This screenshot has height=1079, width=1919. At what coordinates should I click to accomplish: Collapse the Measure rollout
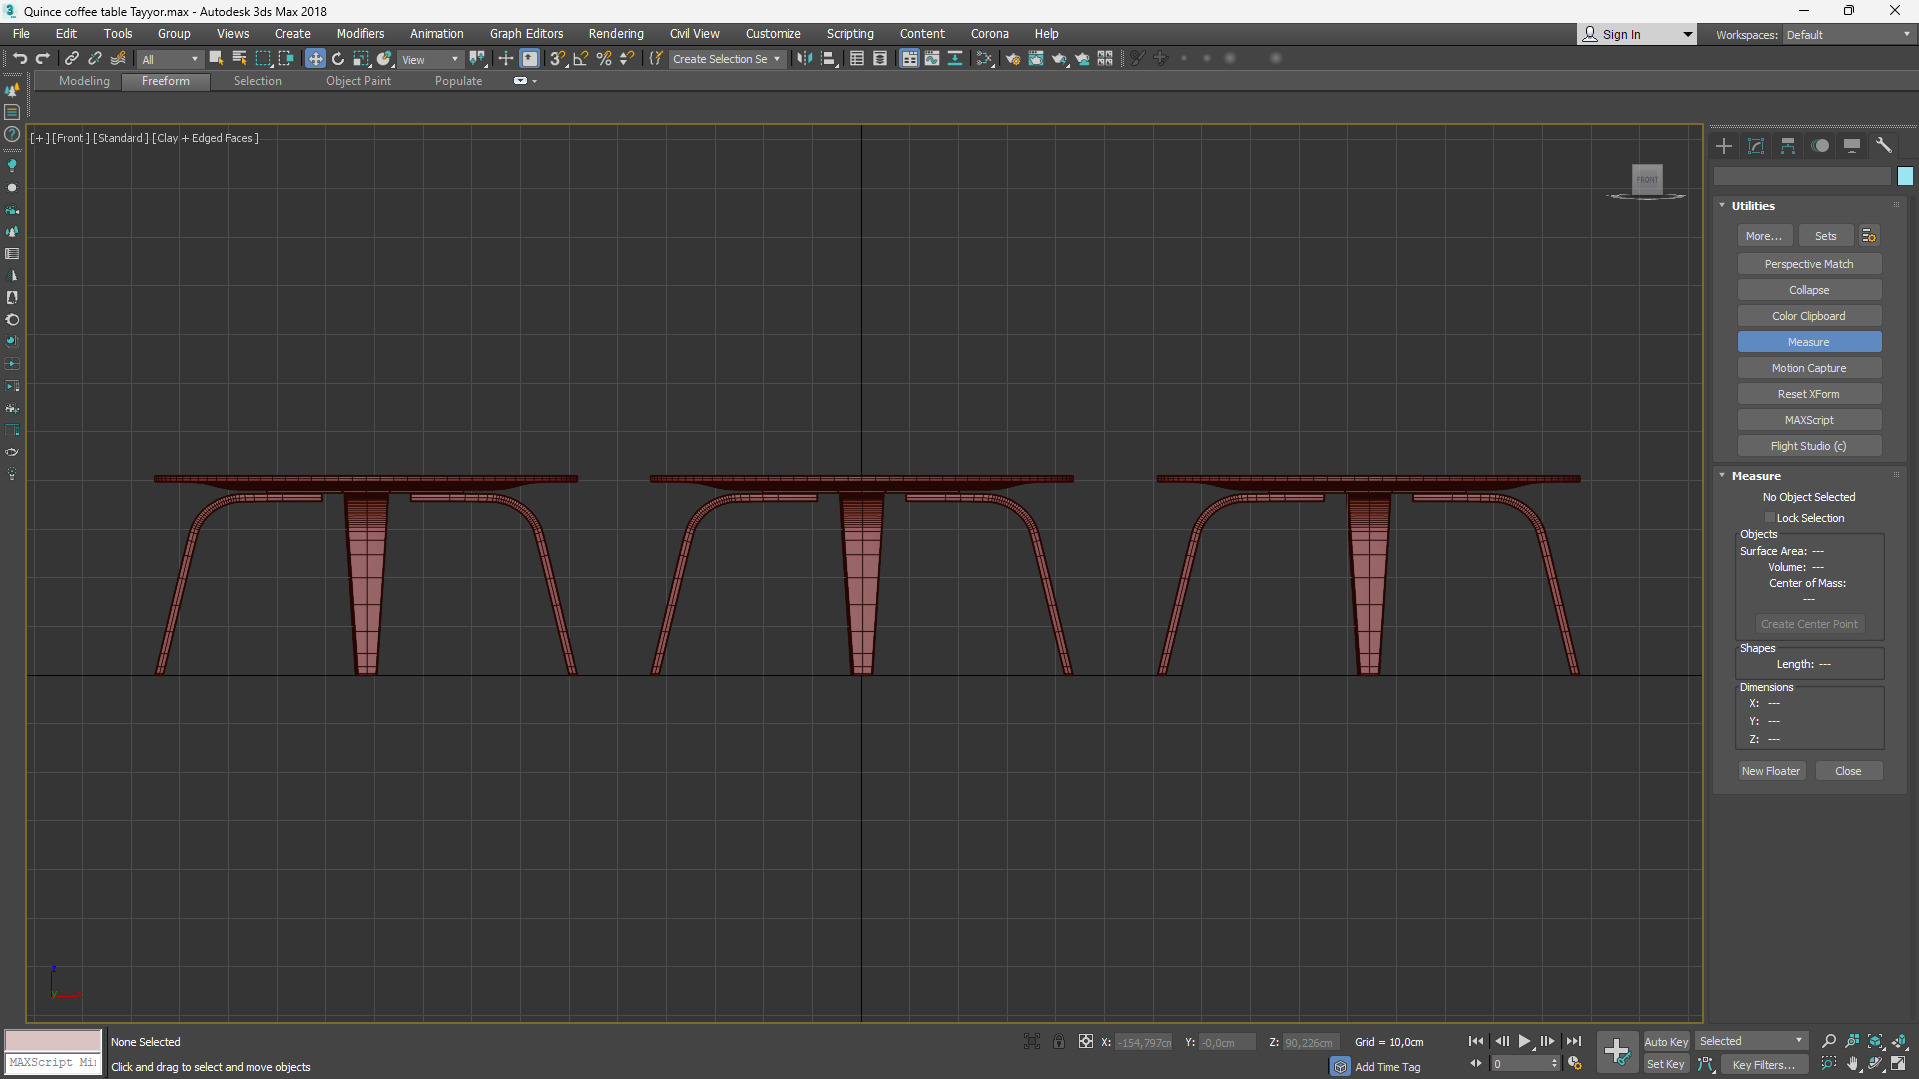coord(1722,475)
